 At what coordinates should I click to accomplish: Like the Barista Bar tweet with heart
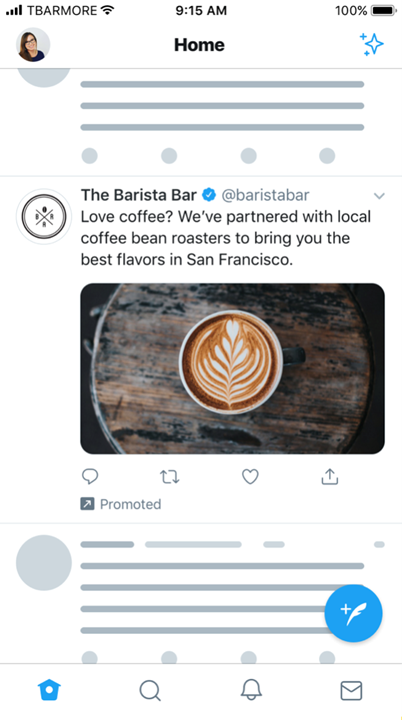[250, 477]
